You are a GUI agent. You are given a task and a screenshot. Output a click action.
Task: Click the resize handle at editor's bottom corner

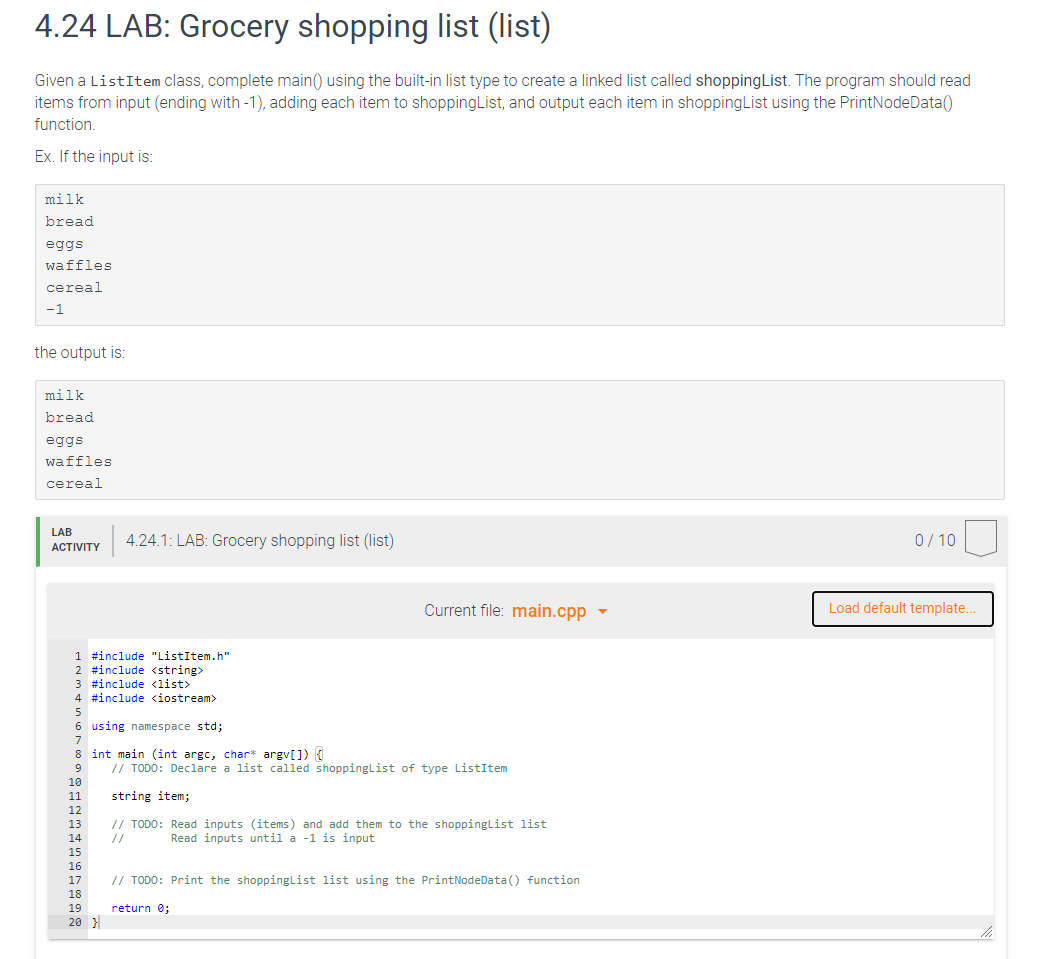987,930
